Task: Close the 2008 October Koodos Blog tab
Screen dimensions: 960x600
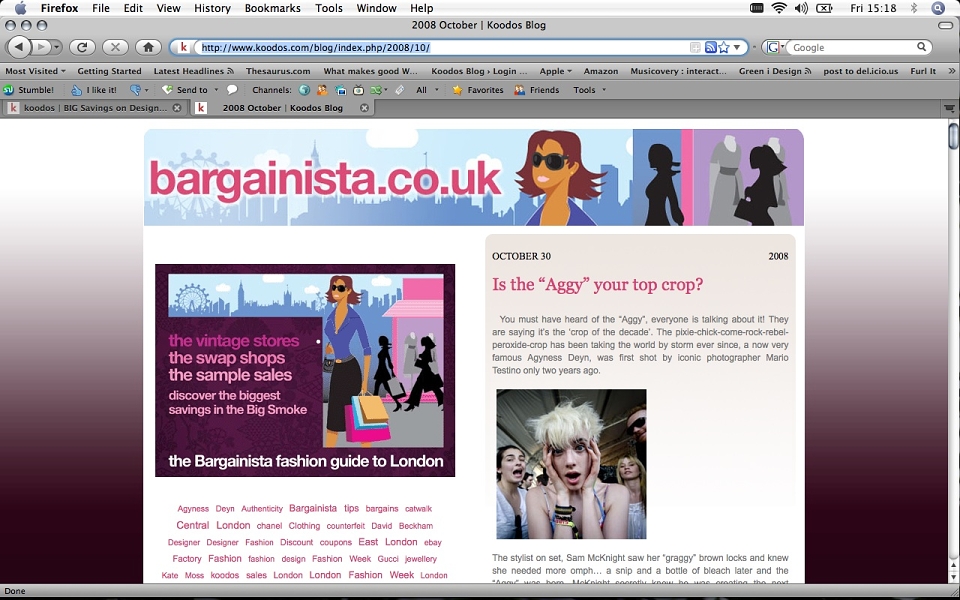Action: click(364, 108)
